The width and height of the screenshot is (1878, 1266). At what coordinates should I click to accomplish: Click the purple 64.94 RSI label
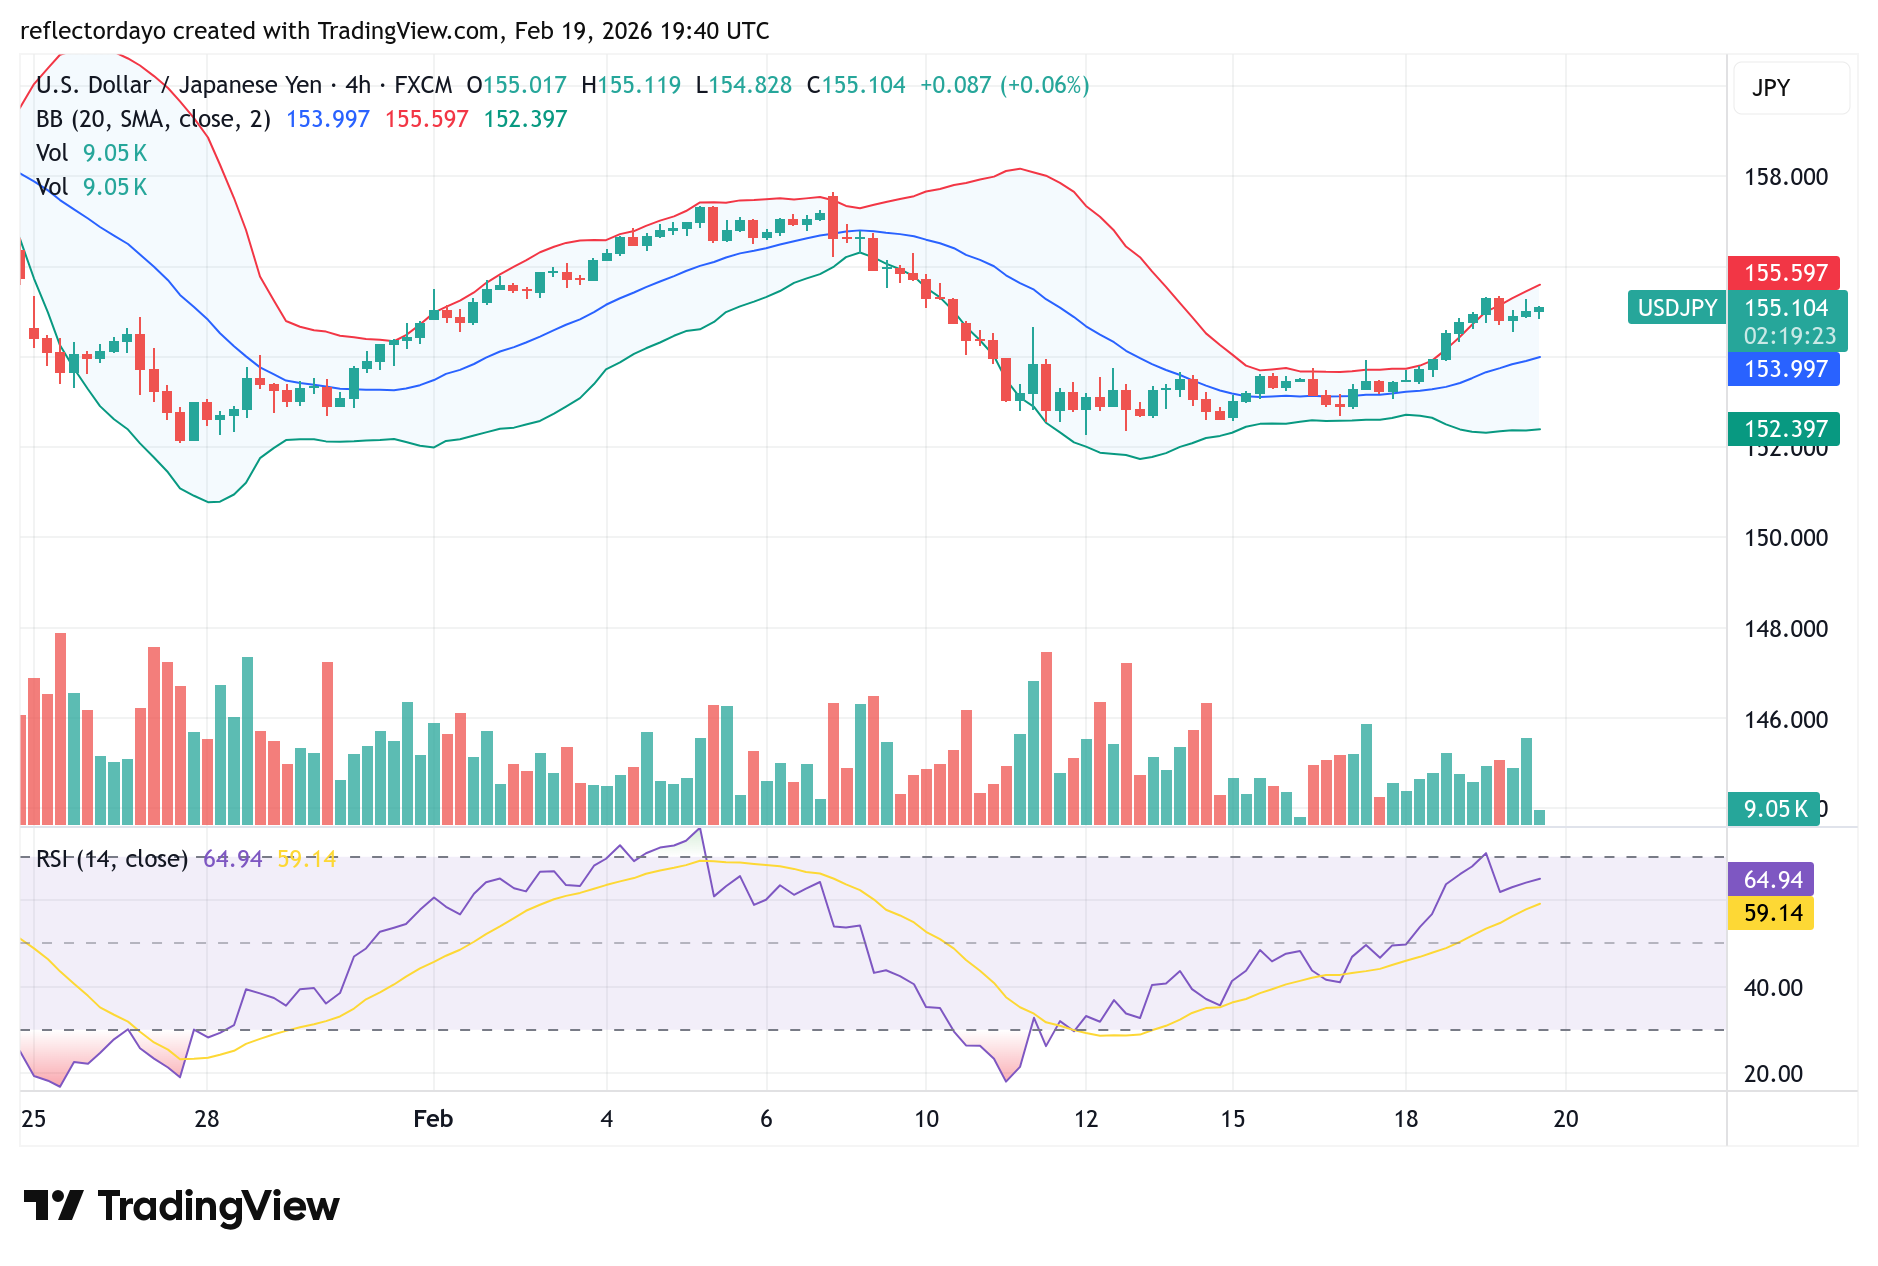1773,880
